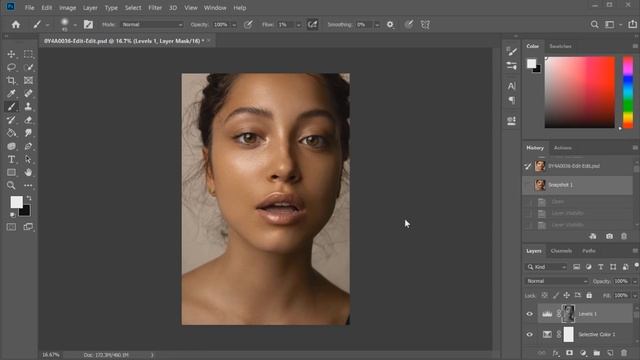Select the Snapshot 1 history state

click(x=578, y=185)
